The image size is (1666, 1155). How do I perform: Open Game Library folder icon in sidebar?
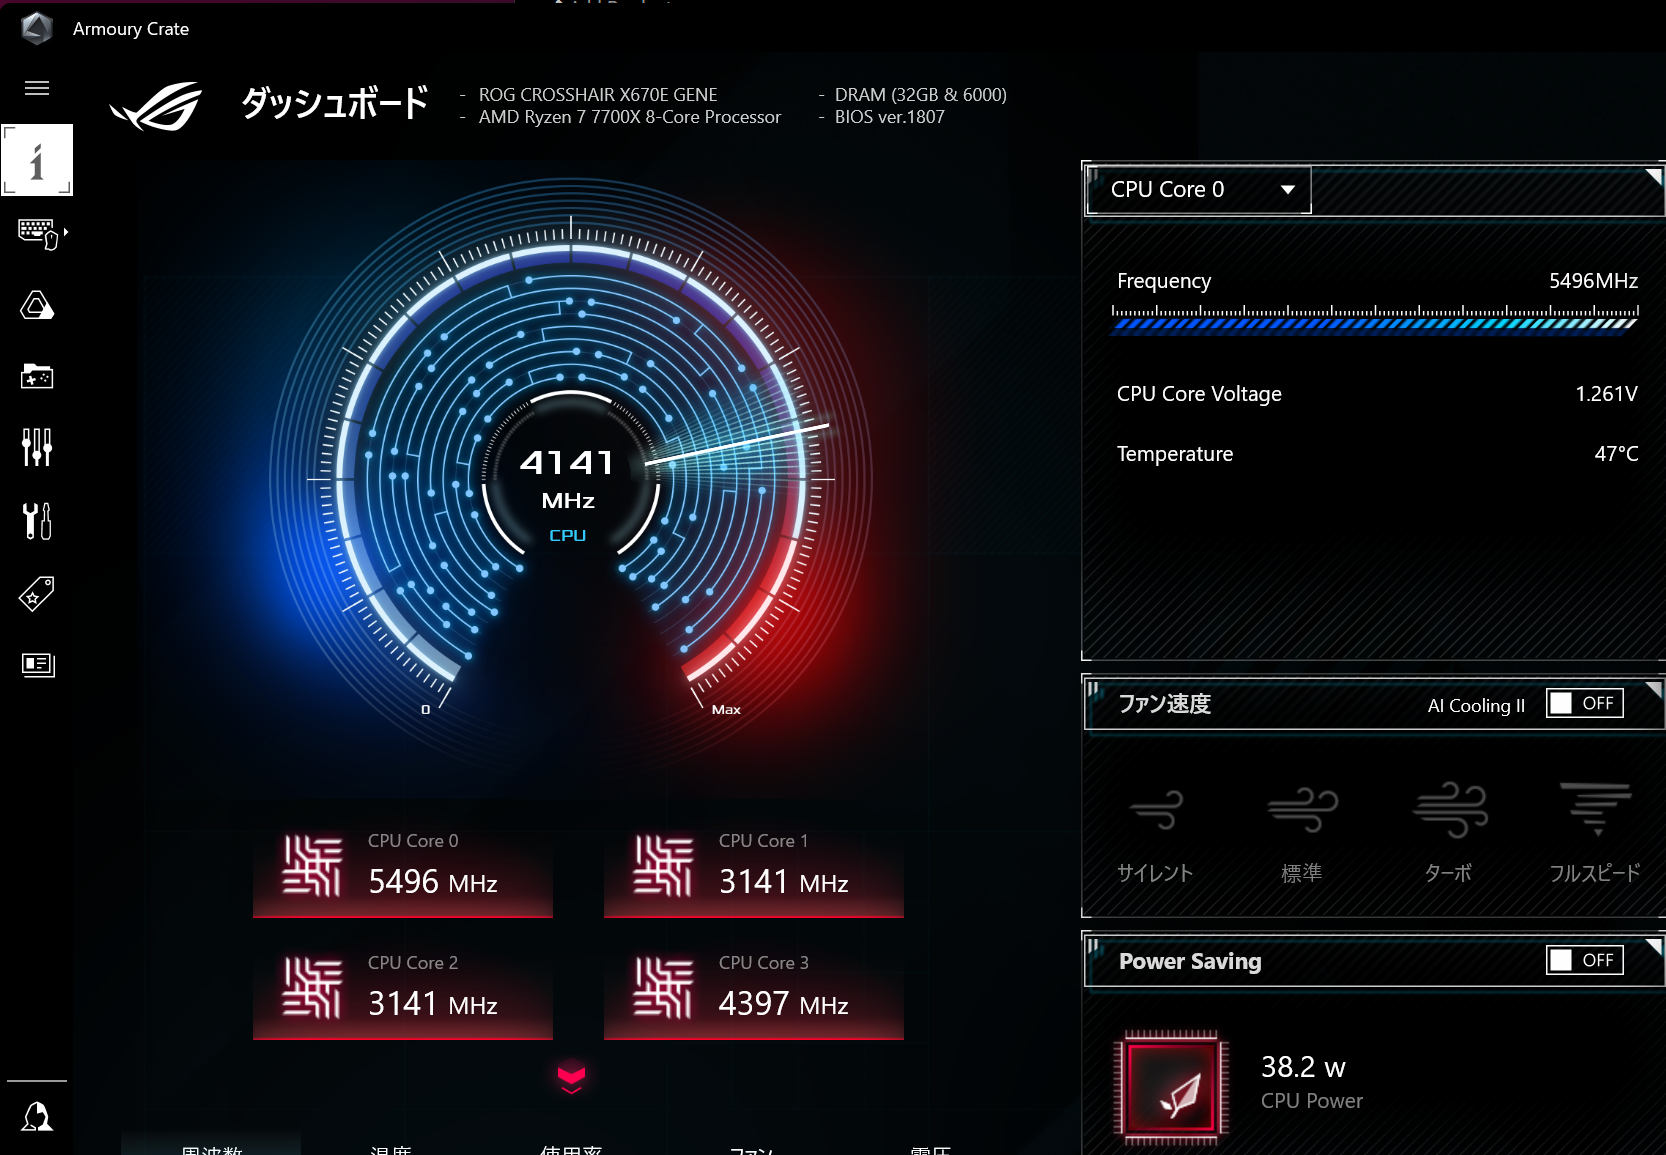click(x=37, y=376)
